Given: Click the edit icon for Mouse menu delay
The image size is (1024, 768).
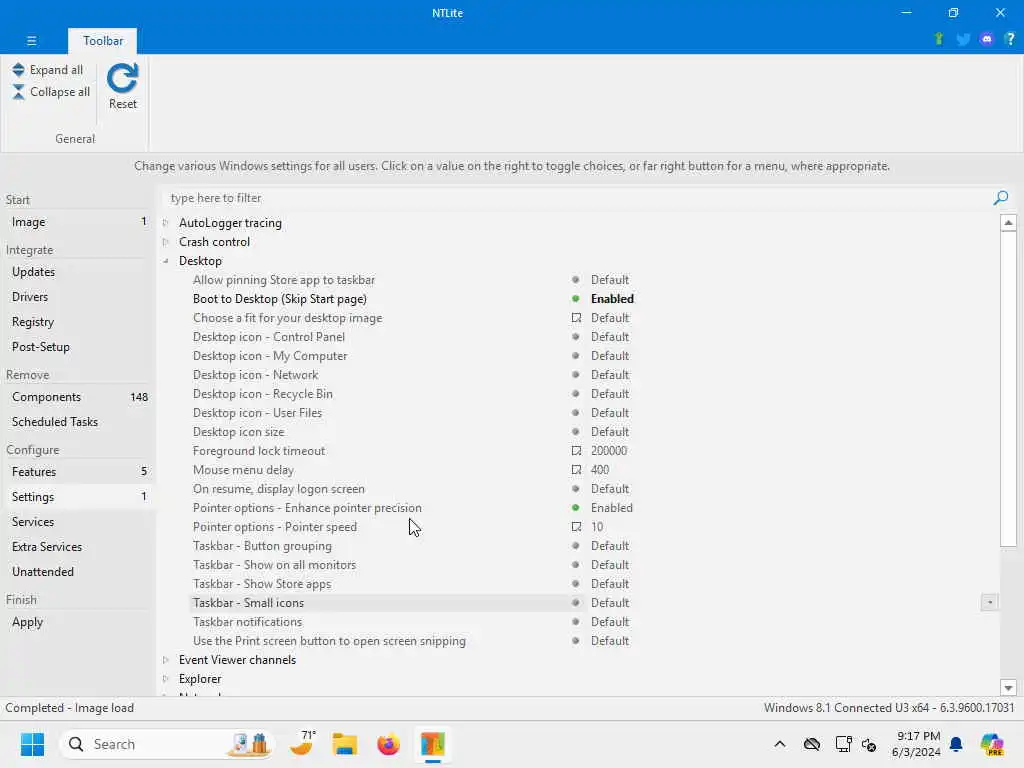Looking at the screenshot, I should click(576, 470).
